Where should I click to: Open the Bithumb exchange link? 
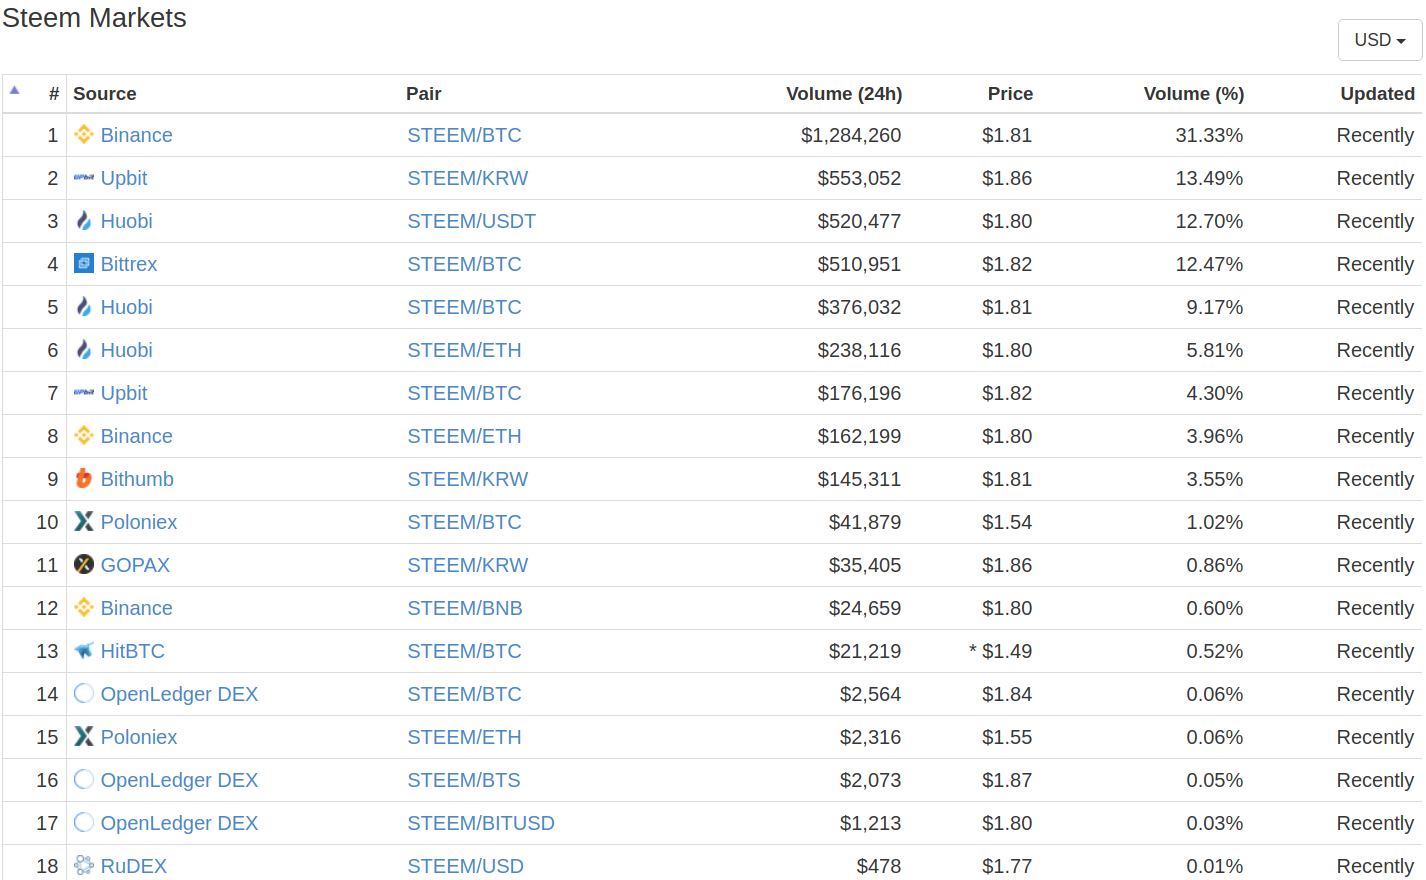[x=137, y=479]
